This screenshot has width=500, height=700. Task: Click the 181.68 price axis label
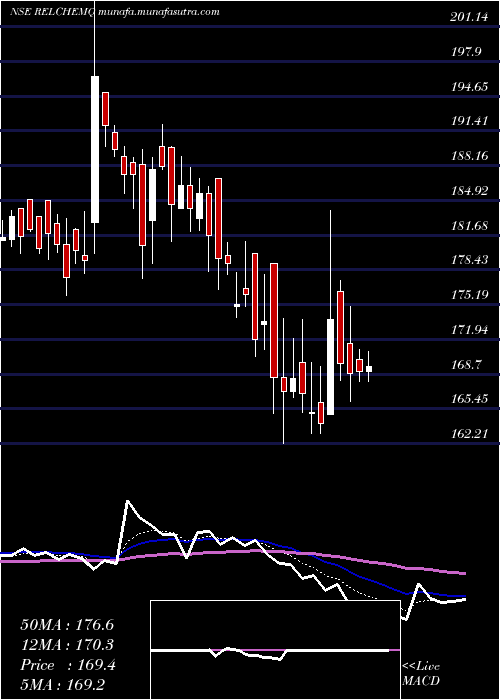coord(471,225)
